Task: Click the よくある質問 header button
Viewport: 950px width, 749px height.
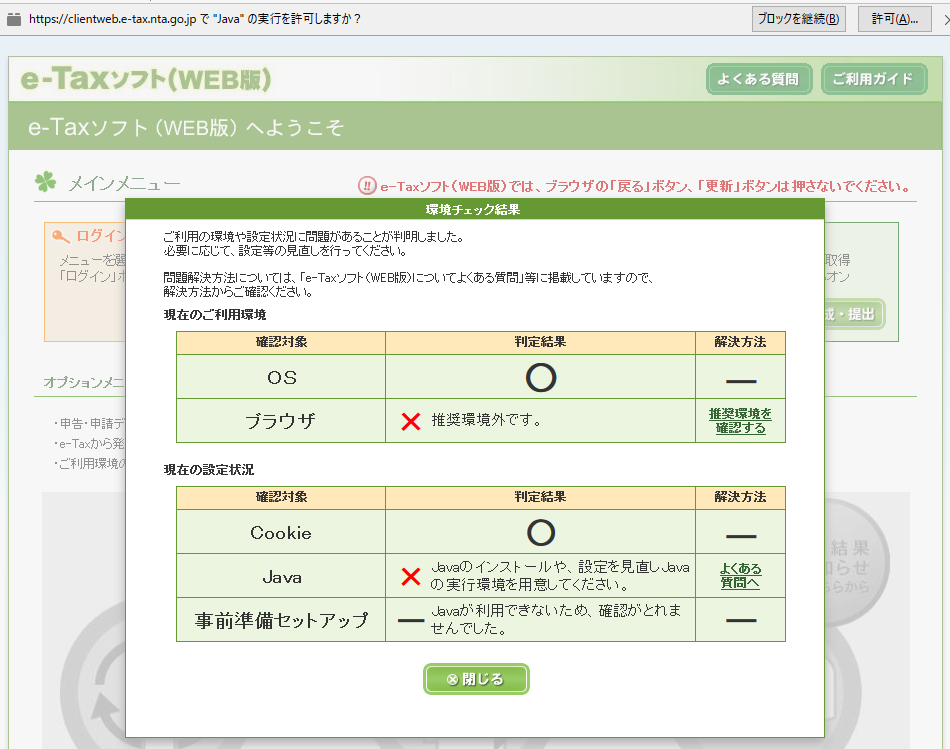Action: point(759,79)
